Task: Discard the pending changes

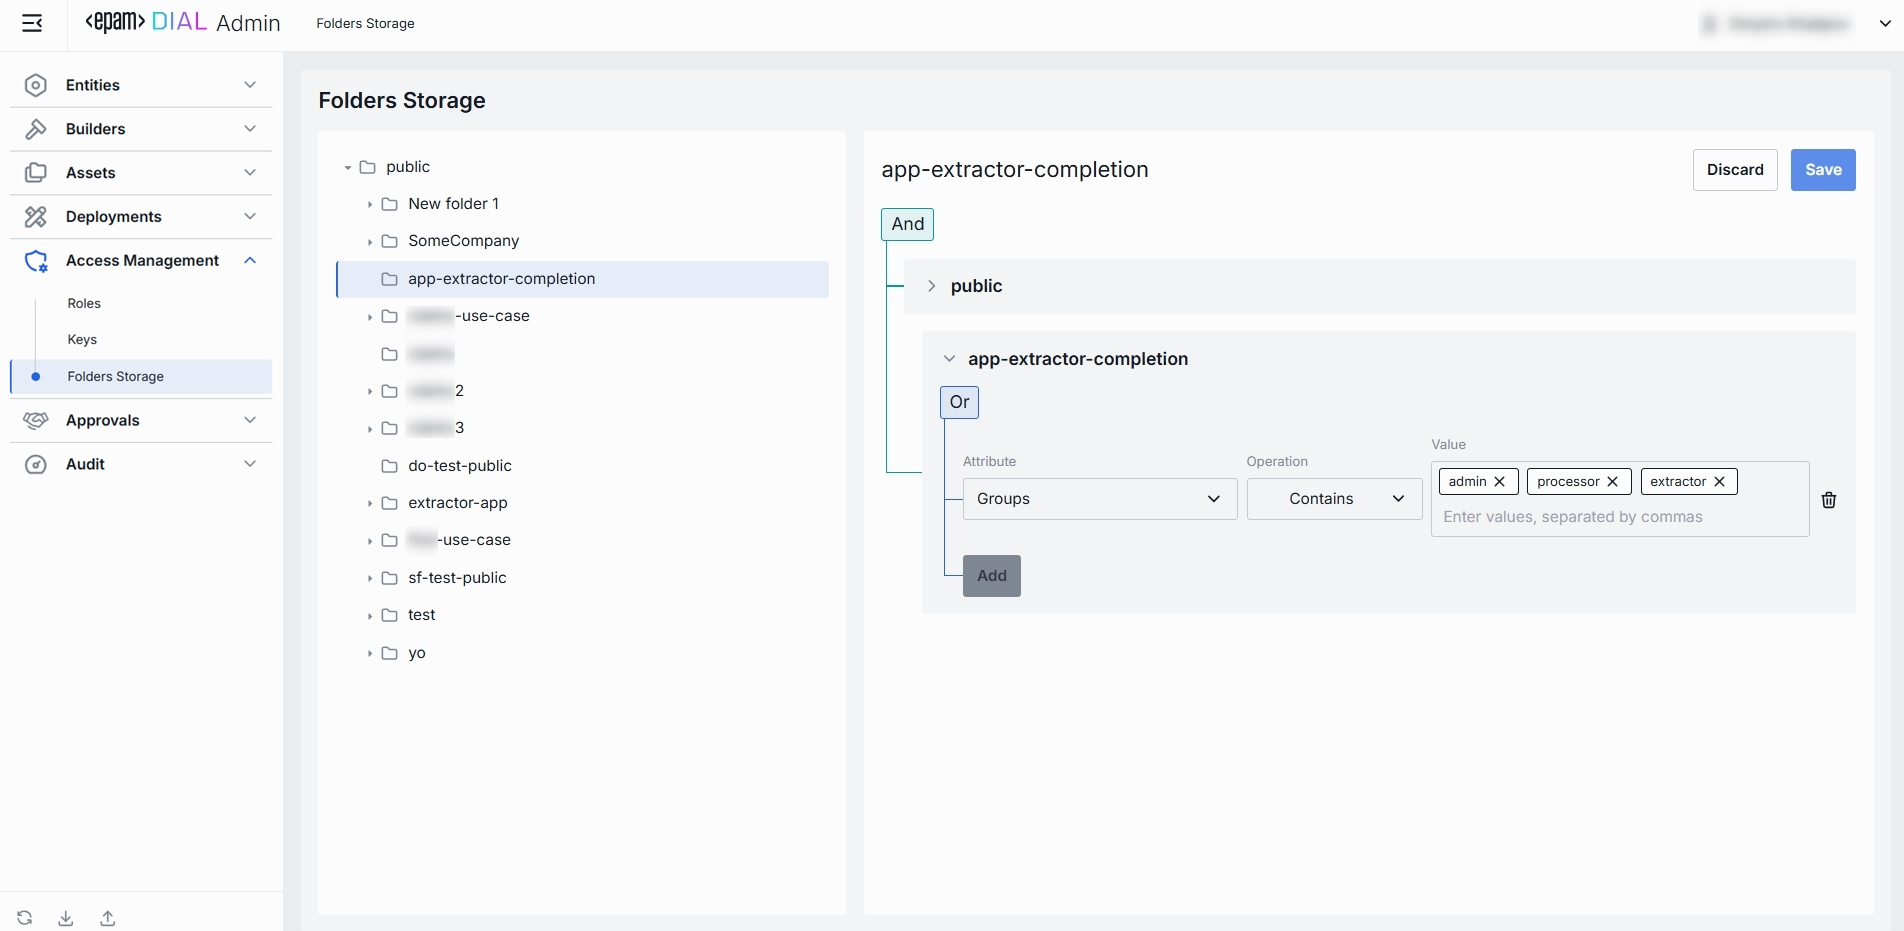Action: 1734,170
